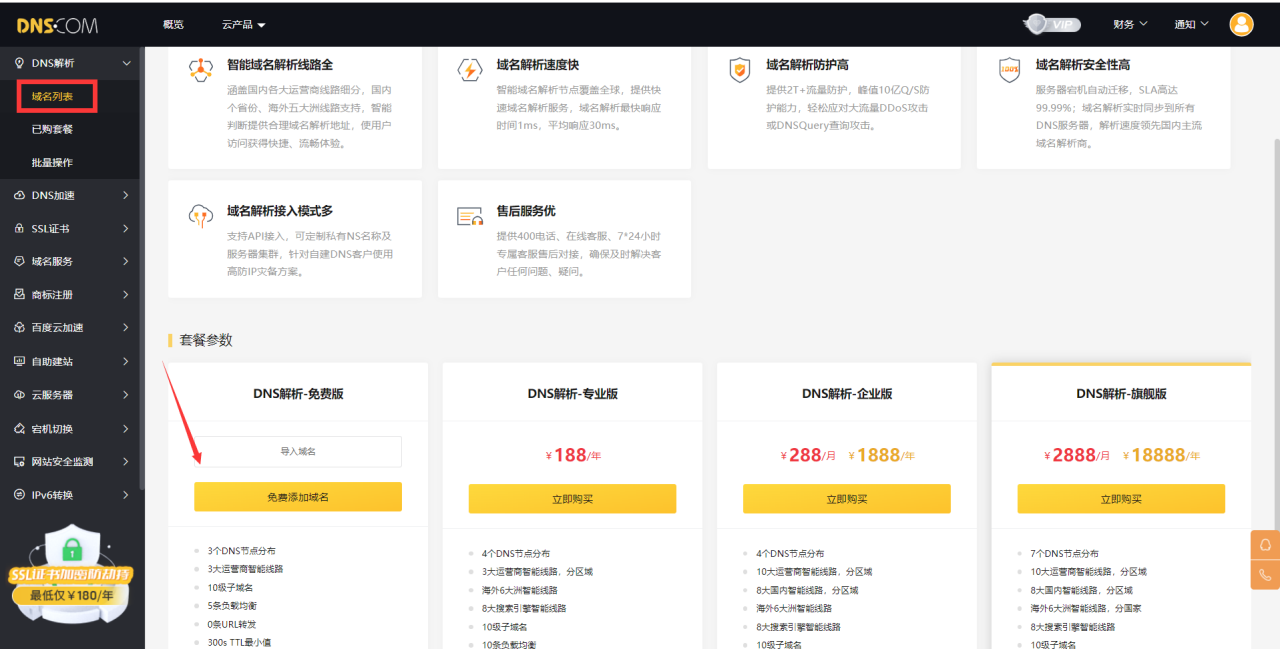The height and width of the screenshot is (649, 1280).
Task: Click the 导入域名 input field
Action: [298, 452]
